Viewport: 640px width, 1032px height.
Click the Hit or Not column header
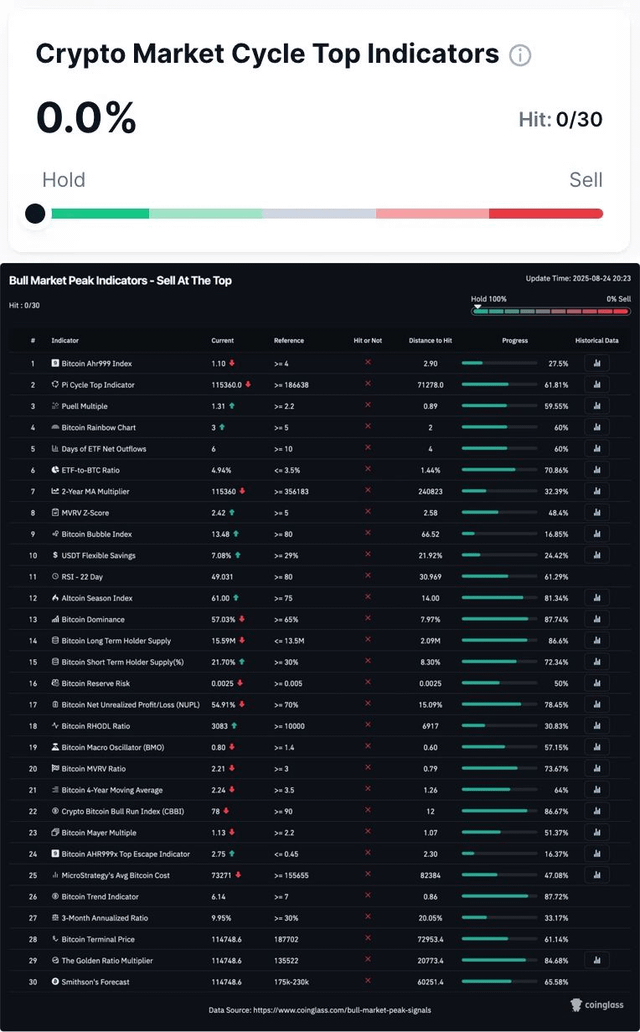[x=367, y=340]
